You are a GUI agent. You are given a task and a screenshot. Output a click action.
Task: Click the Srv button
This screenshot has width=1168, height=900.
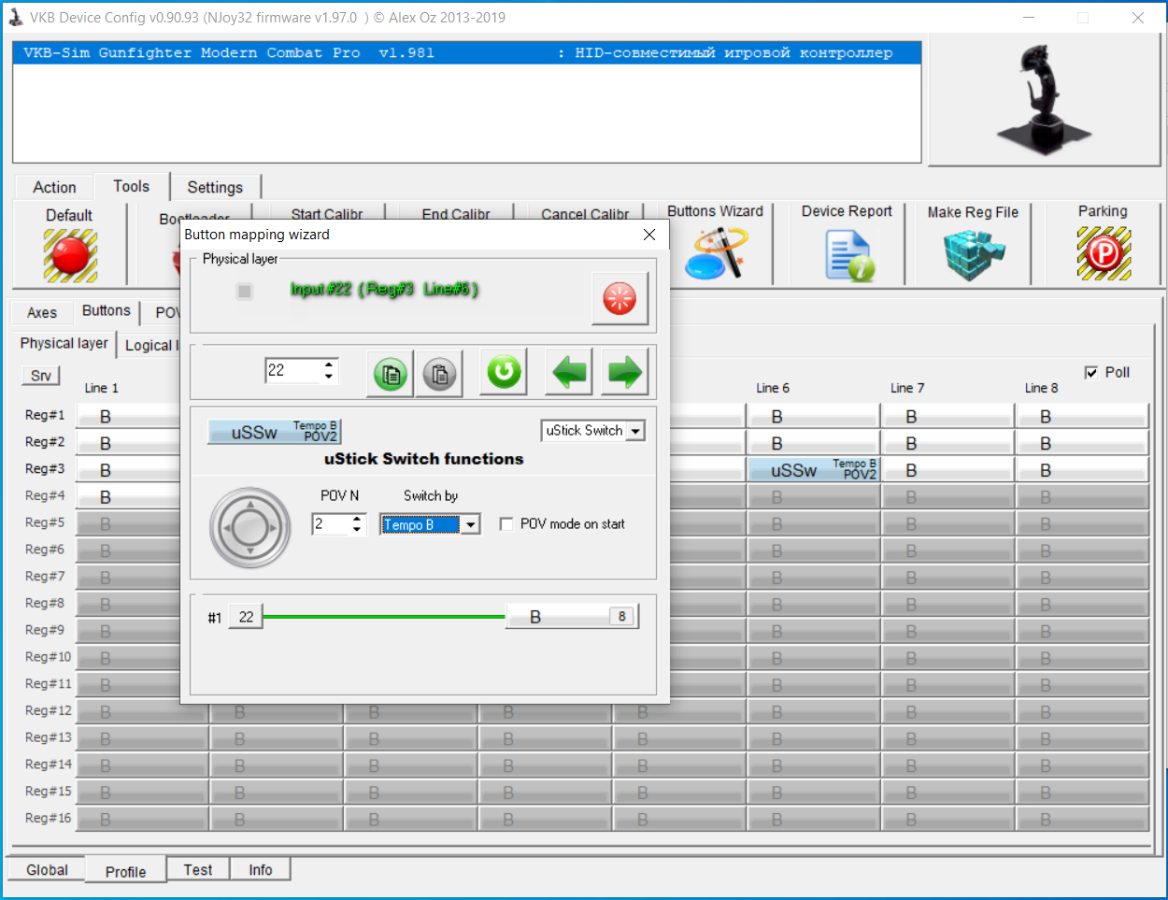click(x=41, y=375)
